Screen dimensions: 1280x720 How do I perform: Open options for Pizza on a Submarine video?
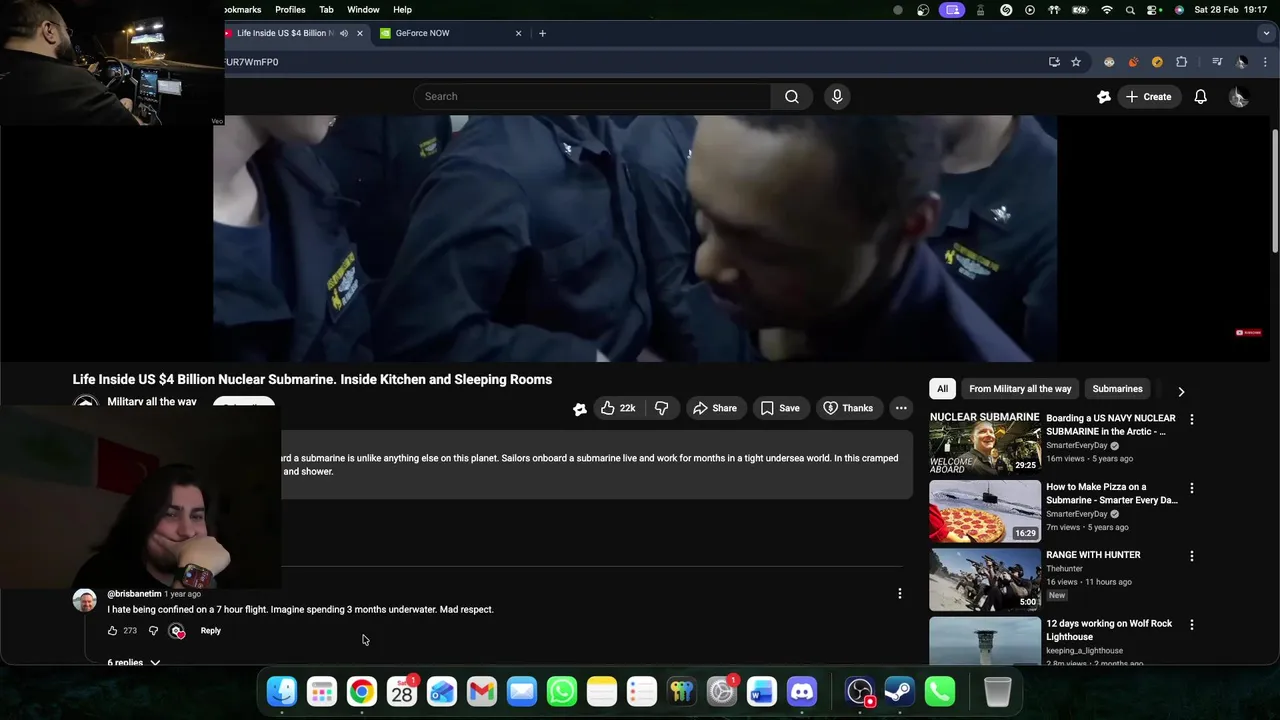click(x=1191, y=488)
